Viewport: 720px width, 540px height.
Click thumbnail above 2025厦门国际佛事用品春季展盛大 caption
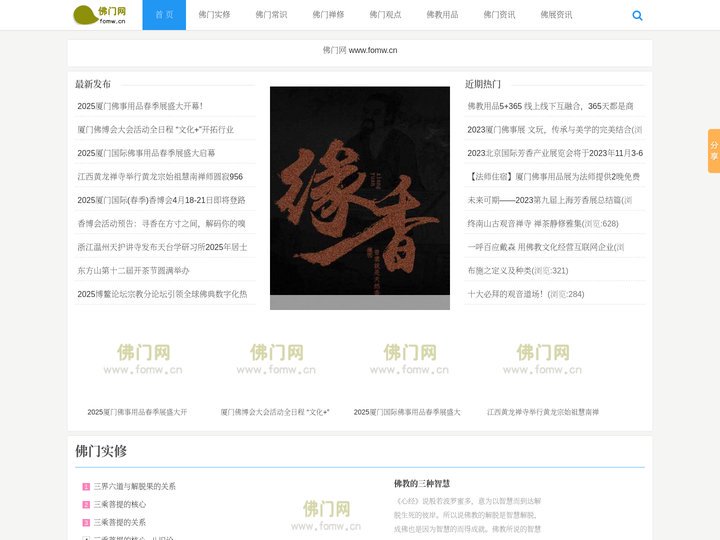[x=410, y=359]
